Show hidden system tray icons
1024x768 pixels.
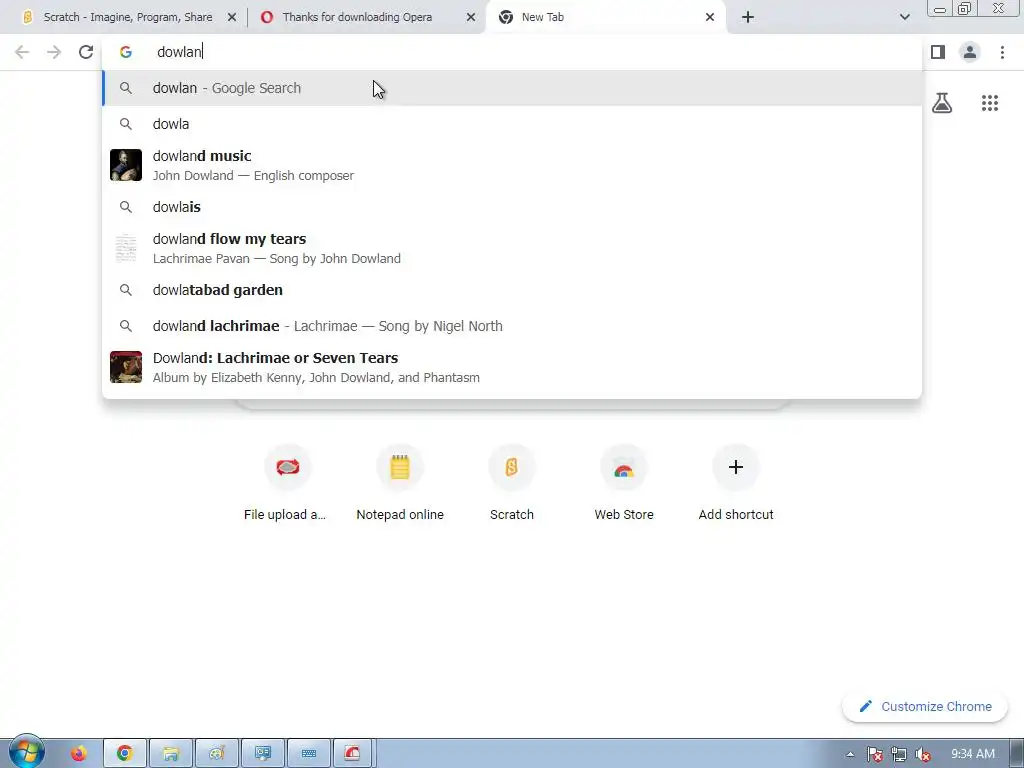(850, 754)
